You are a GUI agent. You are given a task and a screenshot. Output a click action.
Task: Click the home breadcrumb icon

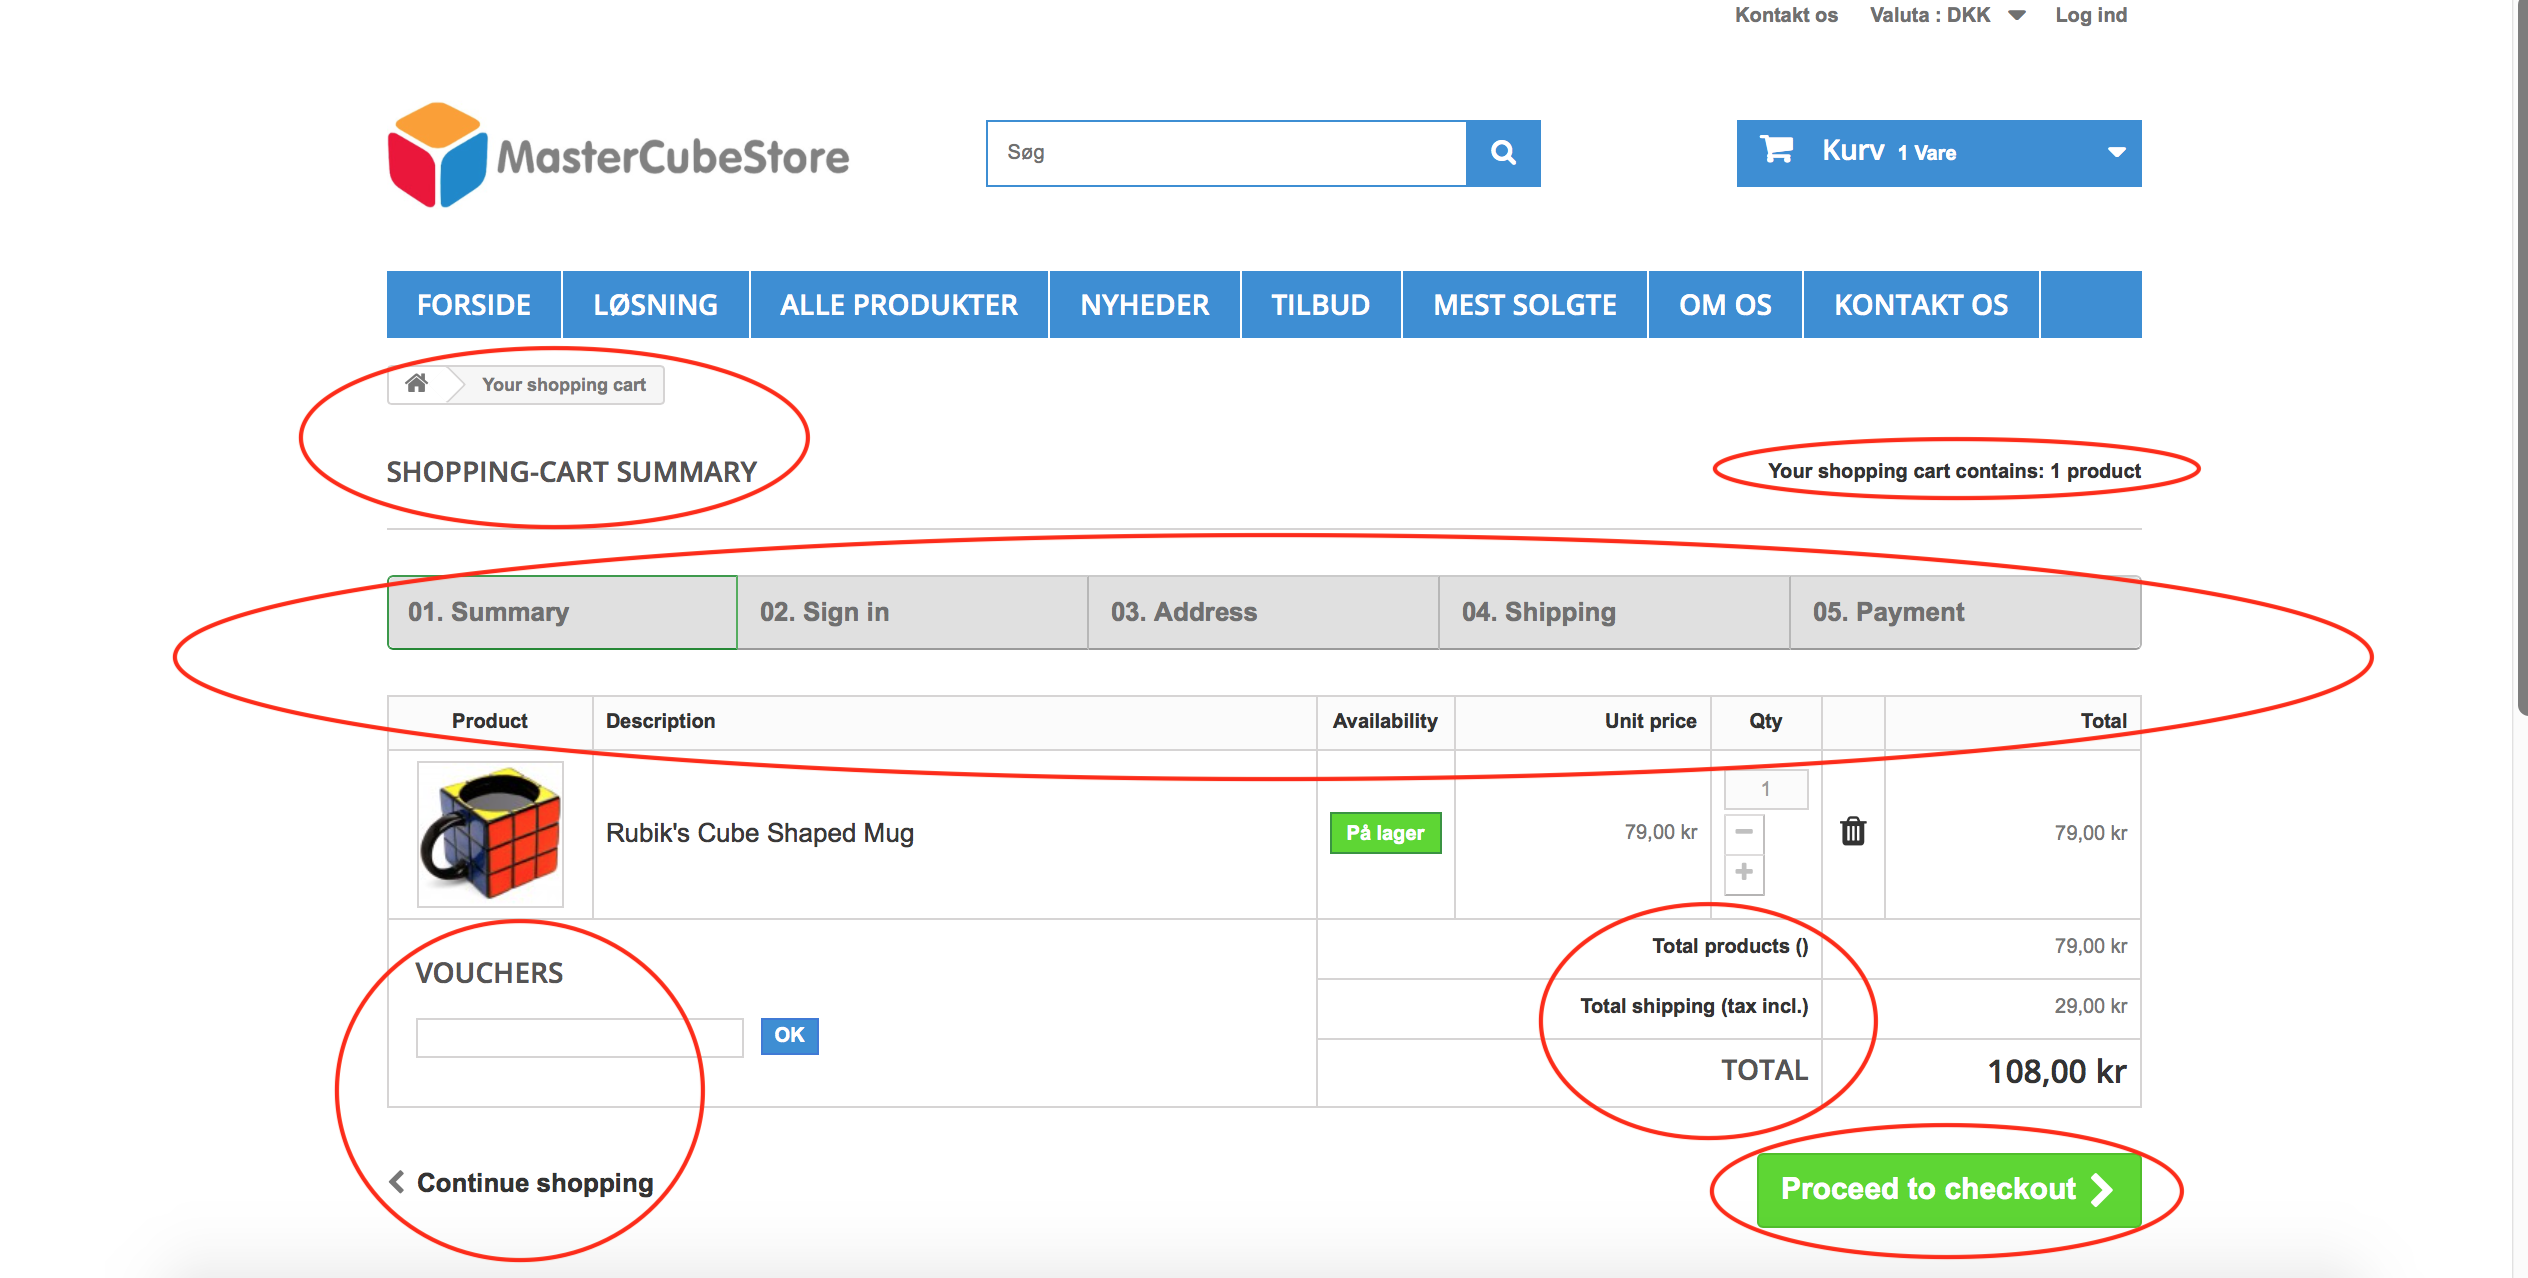(417, 384)
